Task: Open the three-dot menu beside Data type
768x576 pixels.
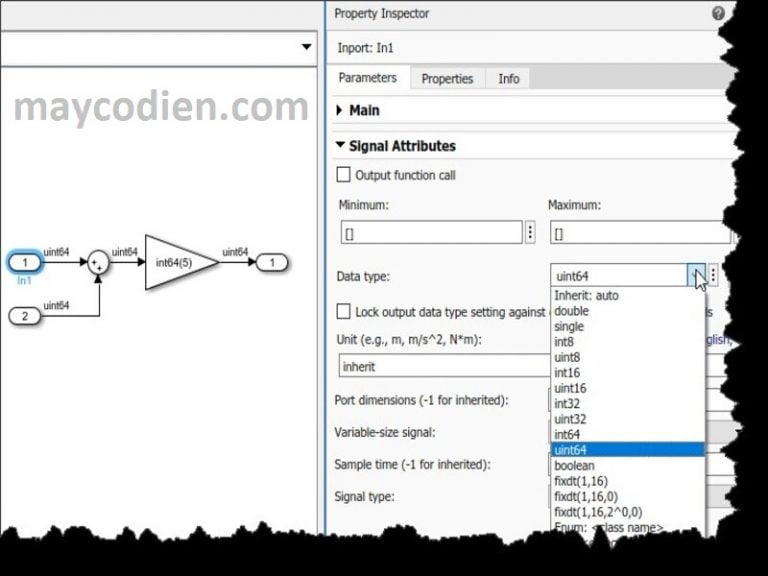Action: click(x=713, y=276)
